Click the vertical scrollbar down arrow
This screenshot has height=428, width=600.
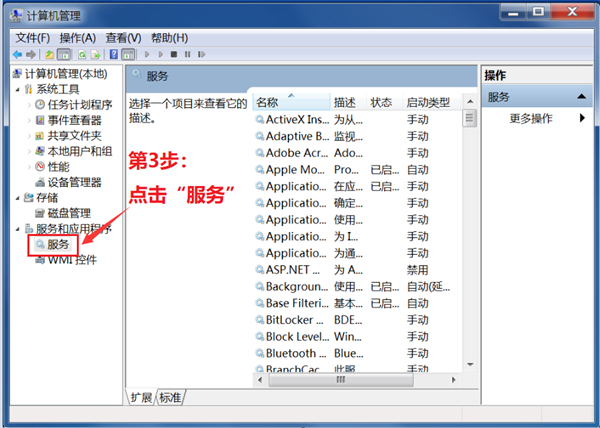[470, 365]
